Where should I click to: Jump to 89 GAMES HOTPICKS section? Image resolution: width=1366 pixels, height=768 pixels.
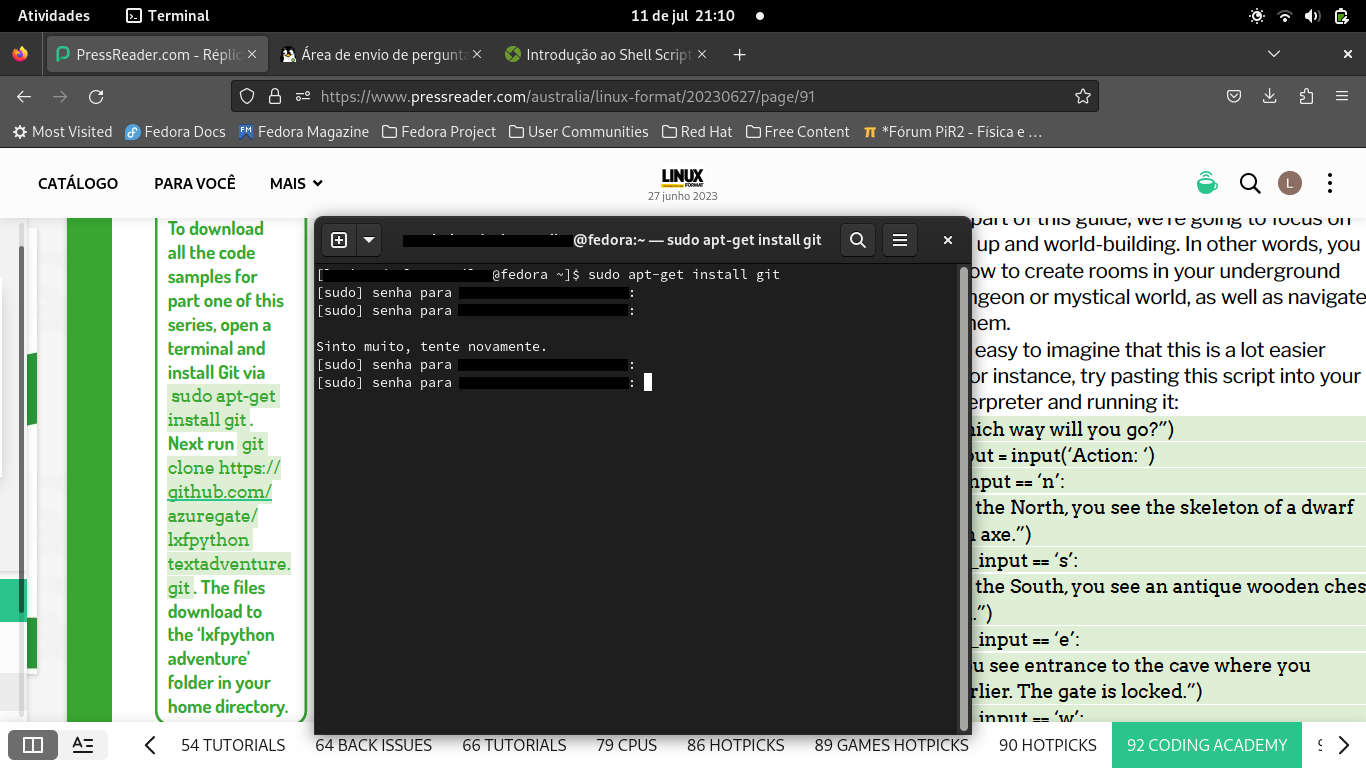coord(891,745)
